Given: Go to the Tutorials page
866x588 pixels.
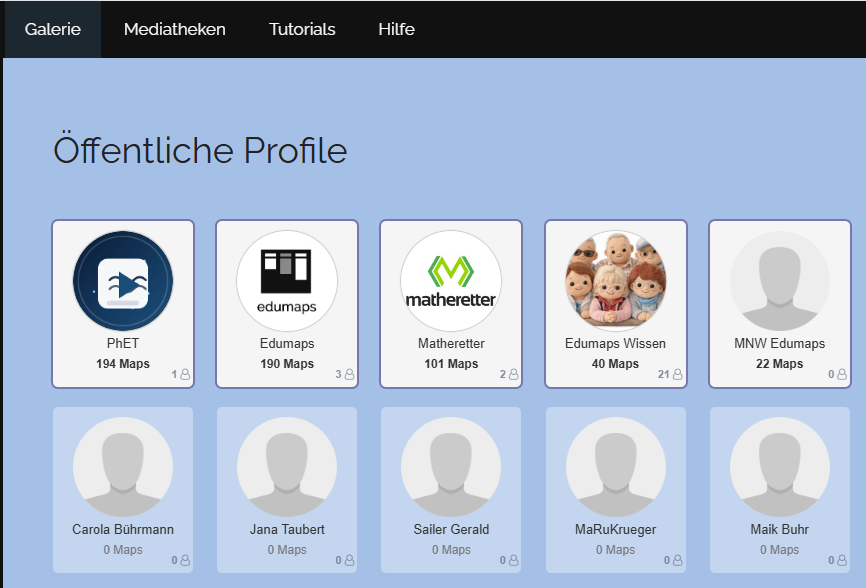Looking at the screenshot, I should click(302, 29).
